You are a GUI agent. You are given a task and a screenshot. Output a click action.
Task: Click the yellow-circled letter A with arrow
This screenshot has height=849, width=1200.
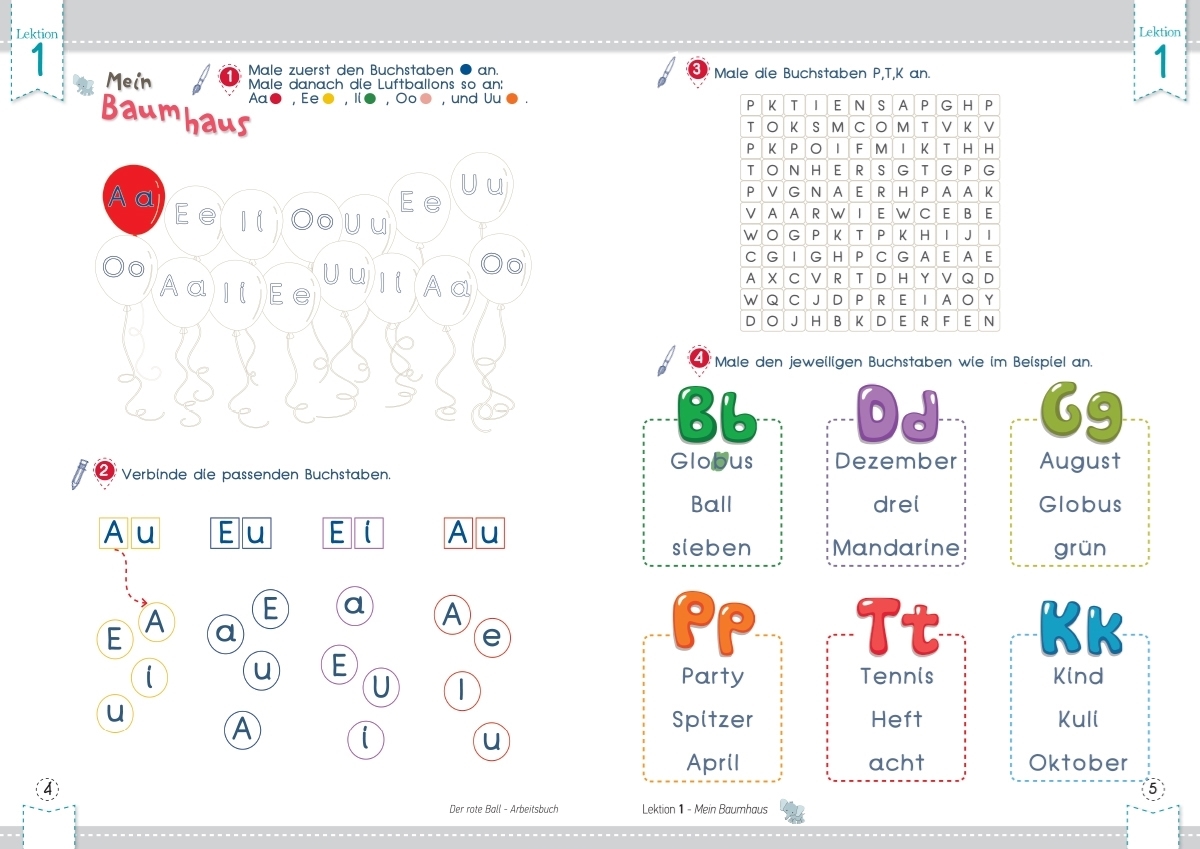point(155,622)
